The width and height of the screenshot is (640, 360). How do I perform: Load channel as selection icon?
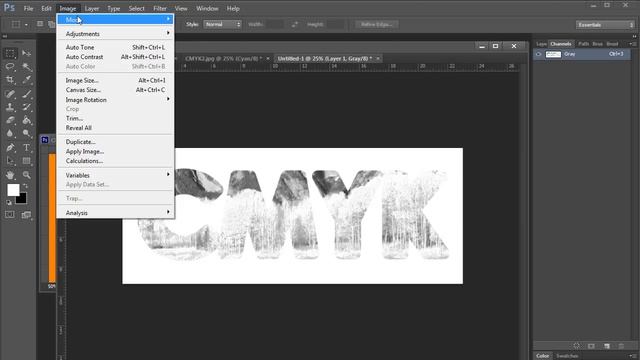[576, 346]
